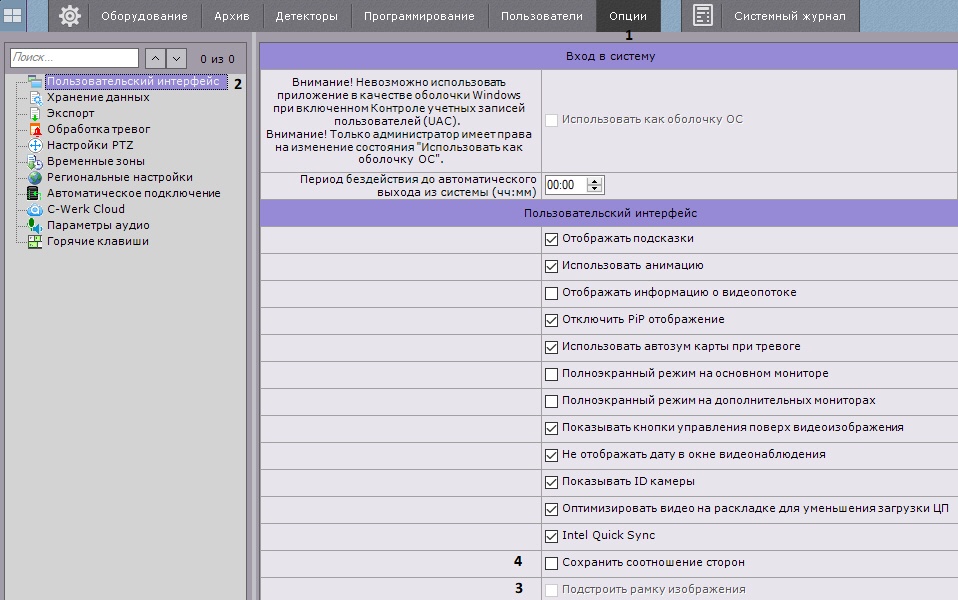
Task: Open the Оборудование tab
Action: [144, 16]
